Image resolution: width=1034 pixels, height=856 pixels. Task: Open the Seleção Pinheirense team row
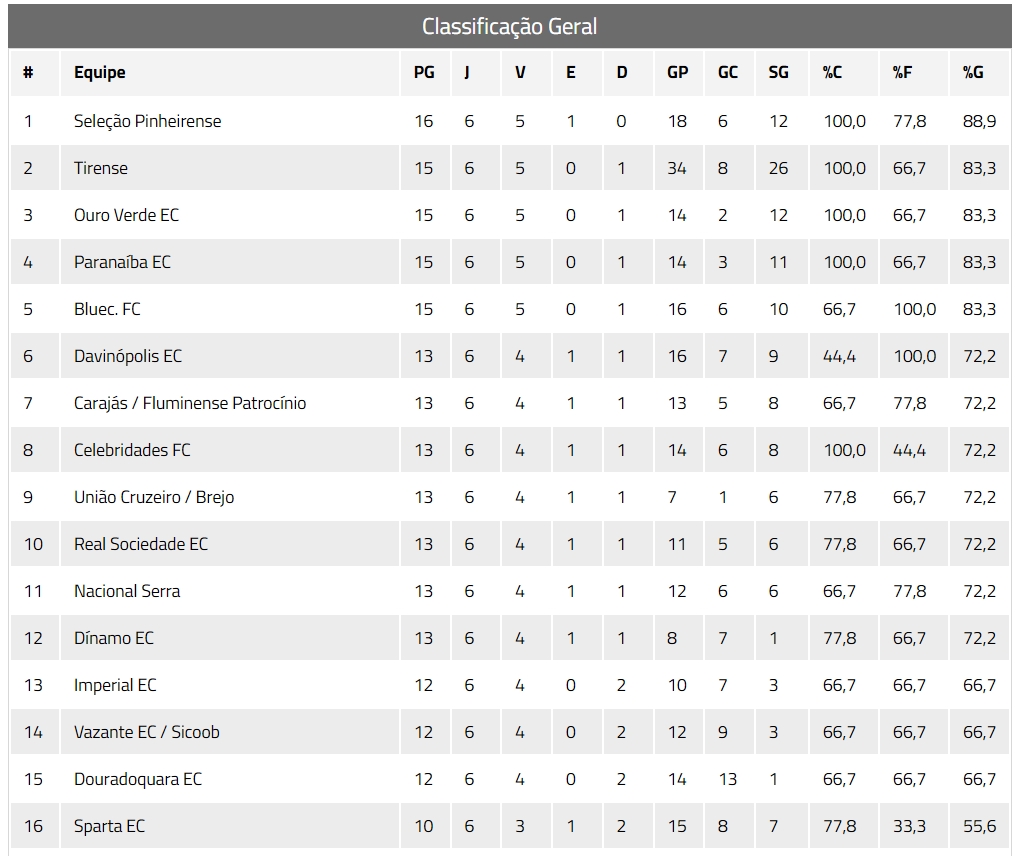coord(509,121)
